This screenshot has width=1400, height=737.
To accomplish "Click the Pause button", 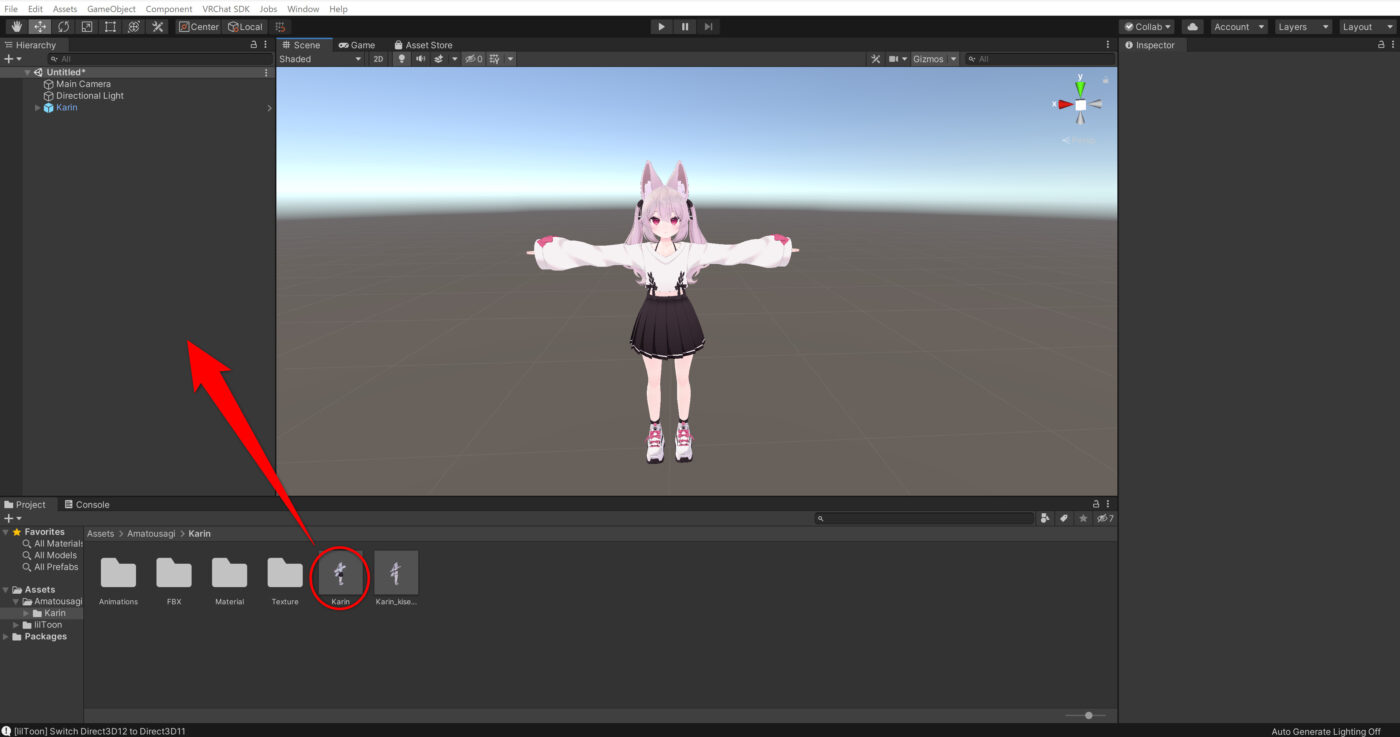I will tap(685, 27).
